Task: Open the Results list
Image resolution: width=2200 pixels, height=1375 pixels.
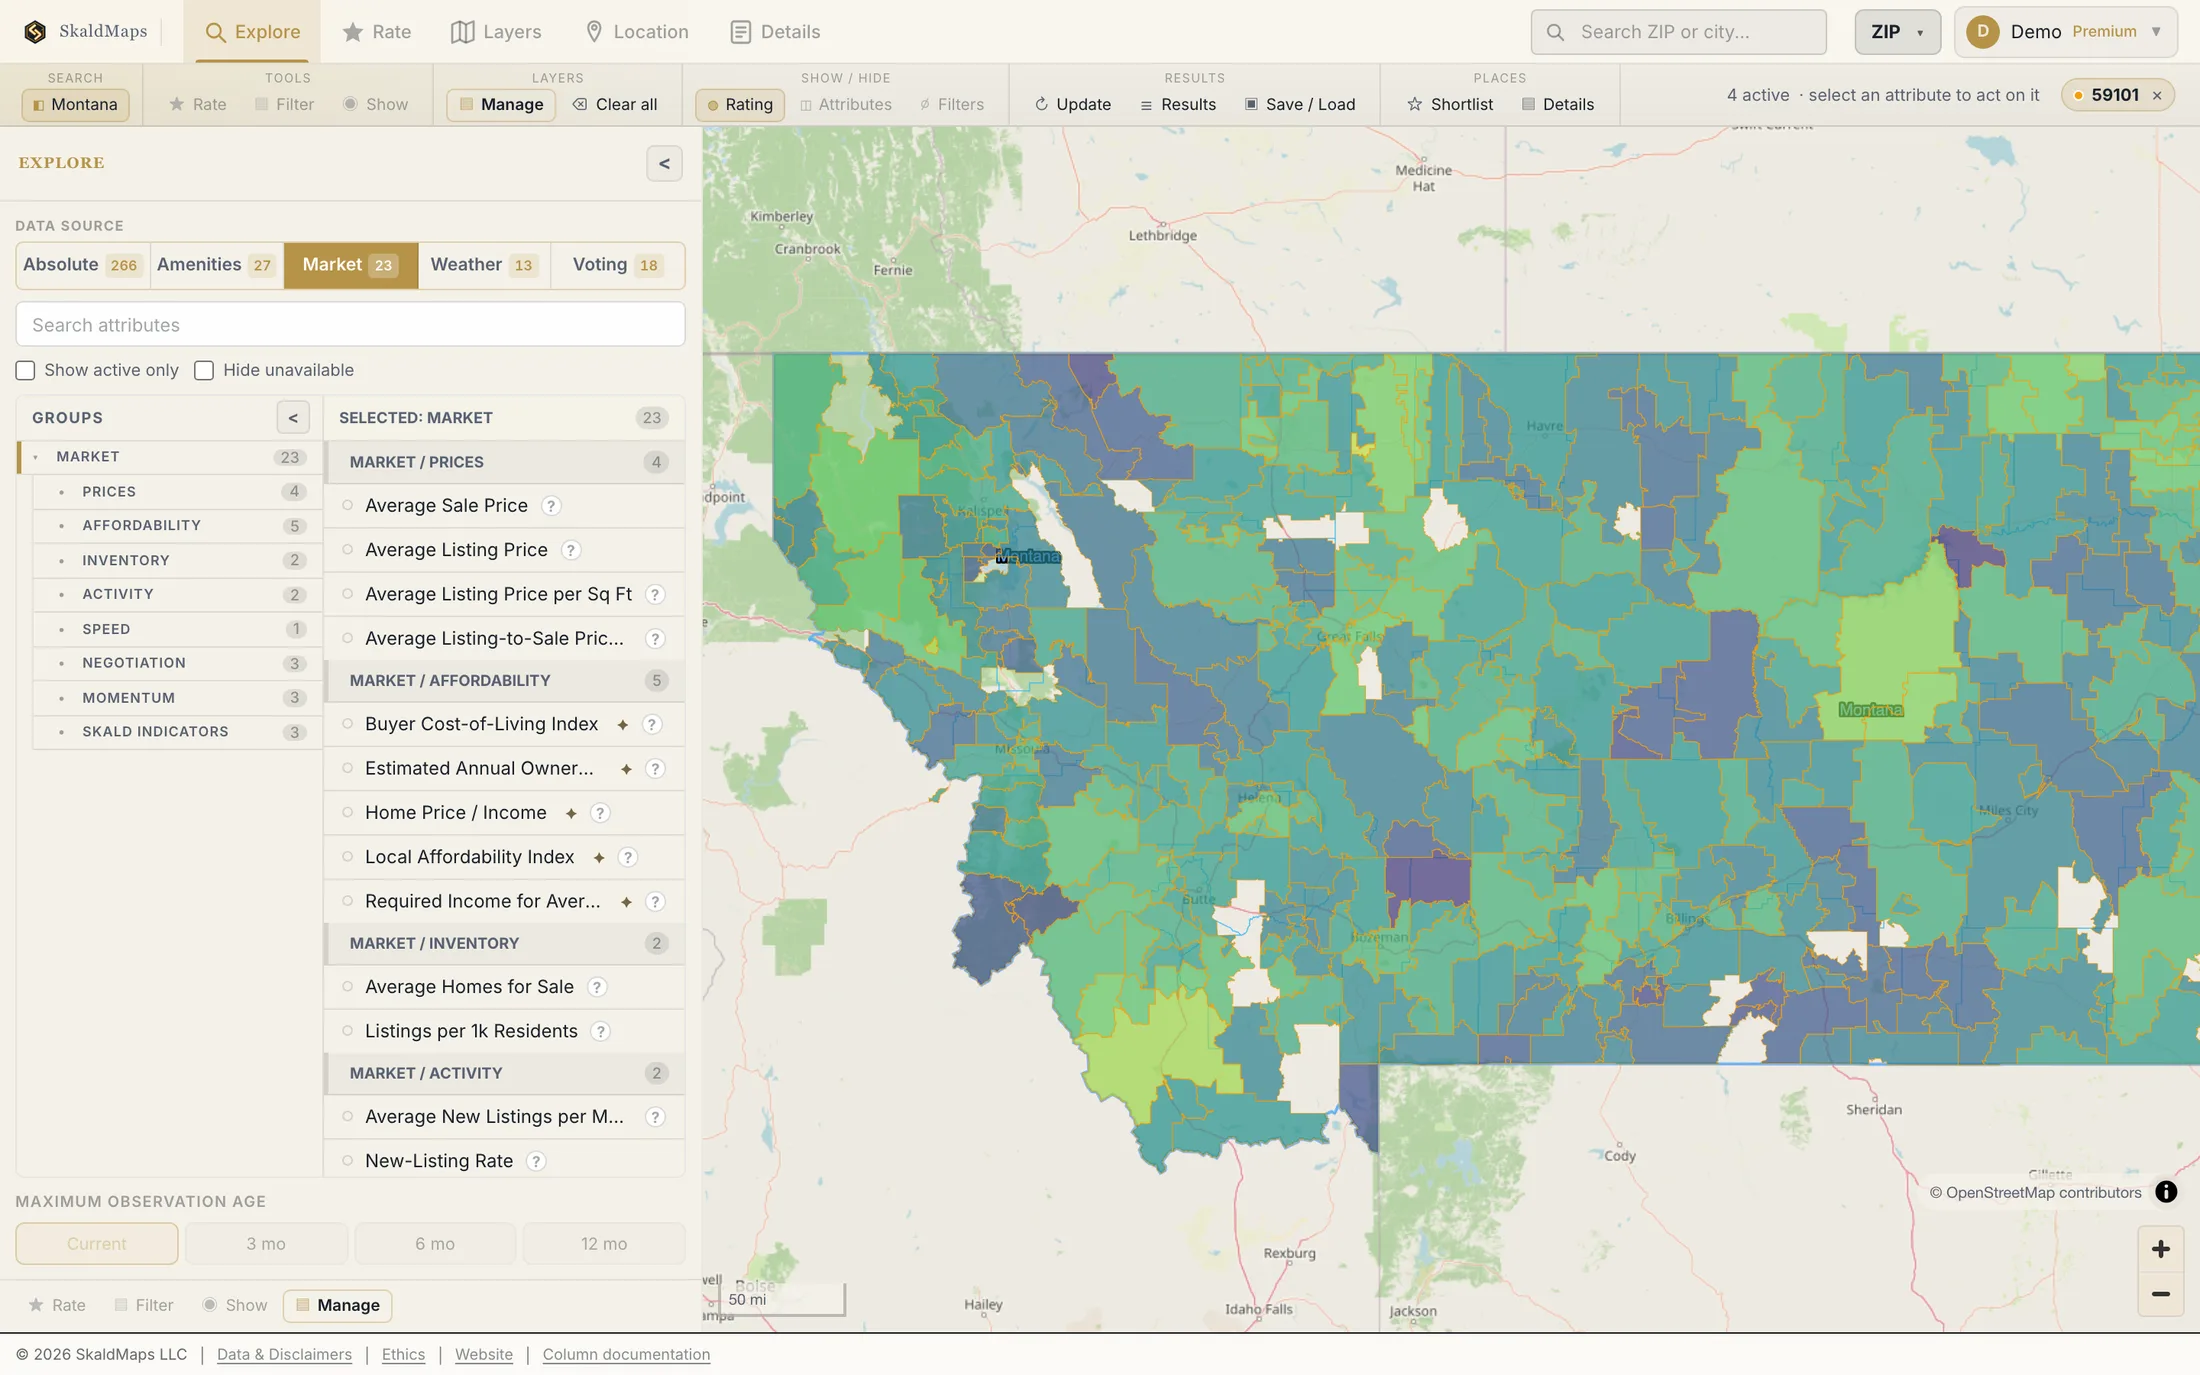Action: coord(1178,104)
